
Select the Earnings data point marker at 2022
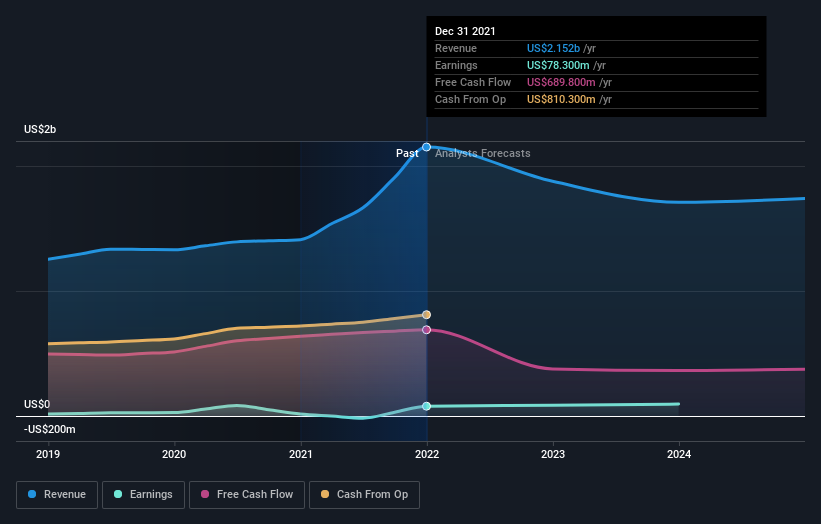(427, 406)
